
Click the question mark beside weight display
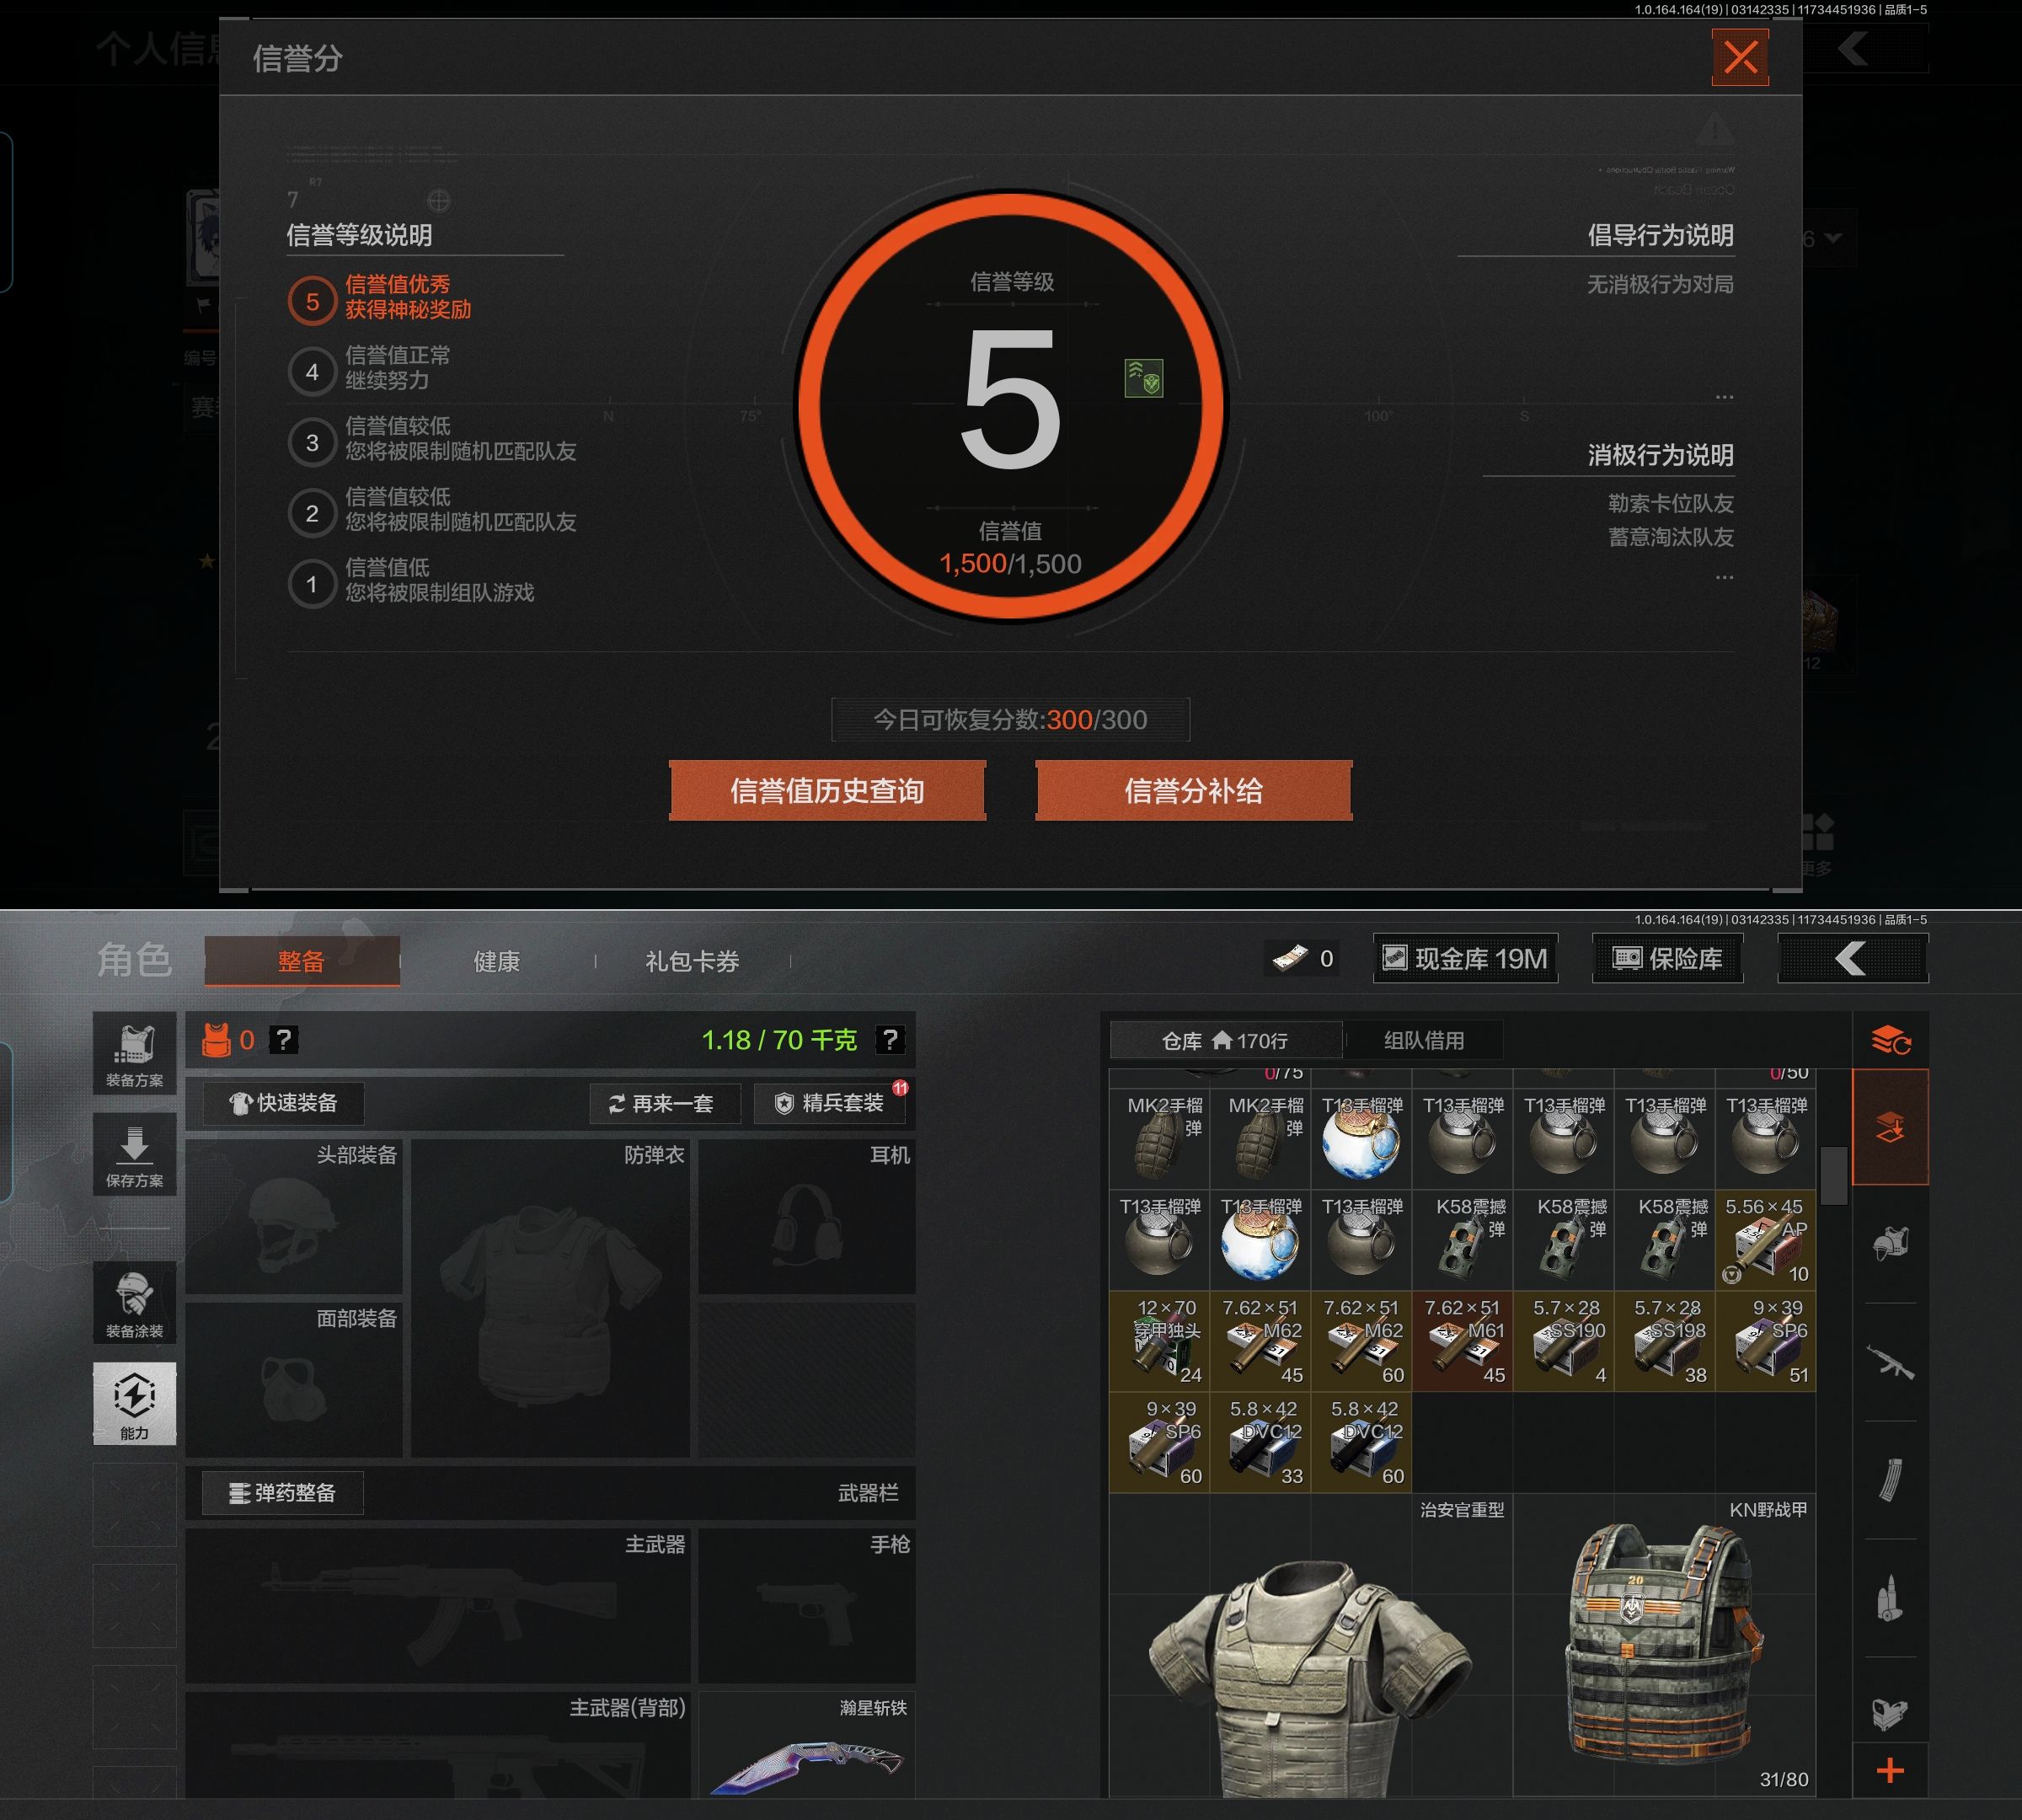click(x=889, y=1040)
